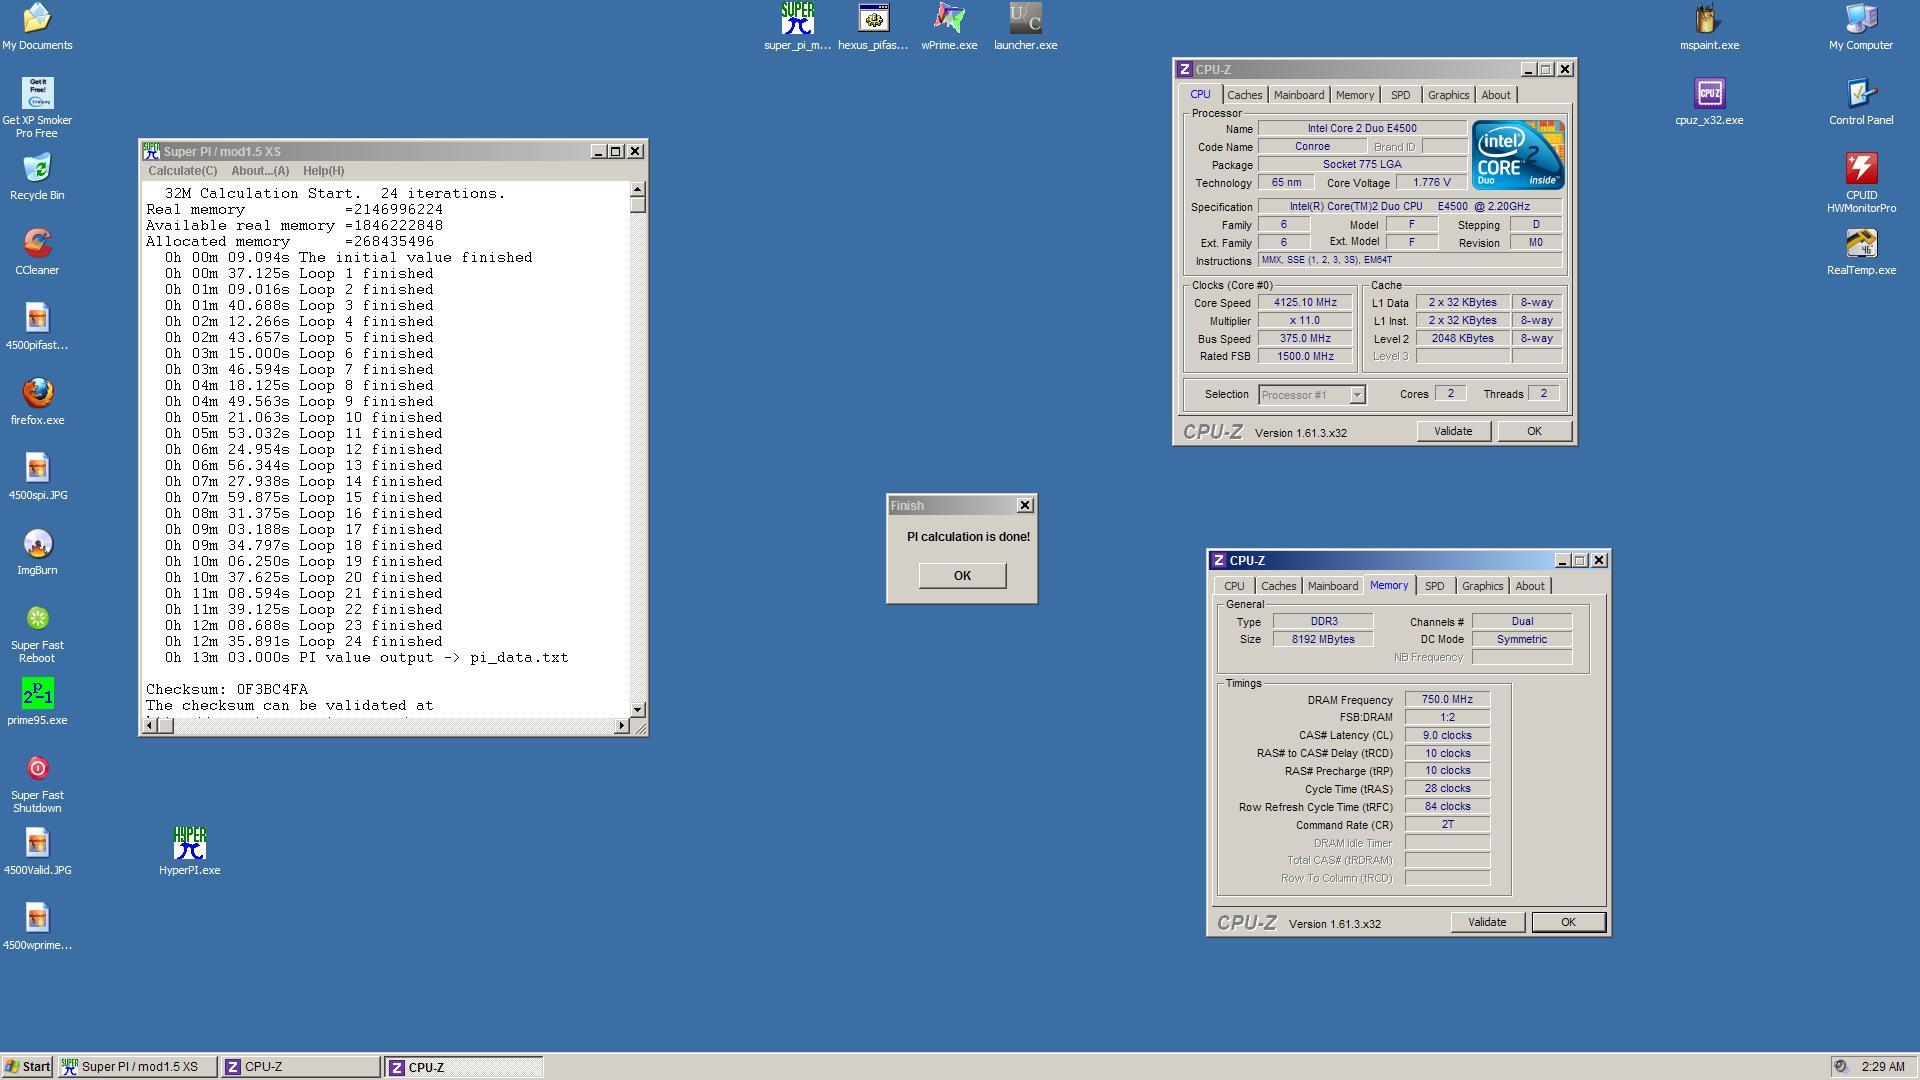Click 'Loop 24 finished' line in Super PI
The width and height of the screenshot is (1920, 1080).
pyautogui.click(x=304, y=642)
